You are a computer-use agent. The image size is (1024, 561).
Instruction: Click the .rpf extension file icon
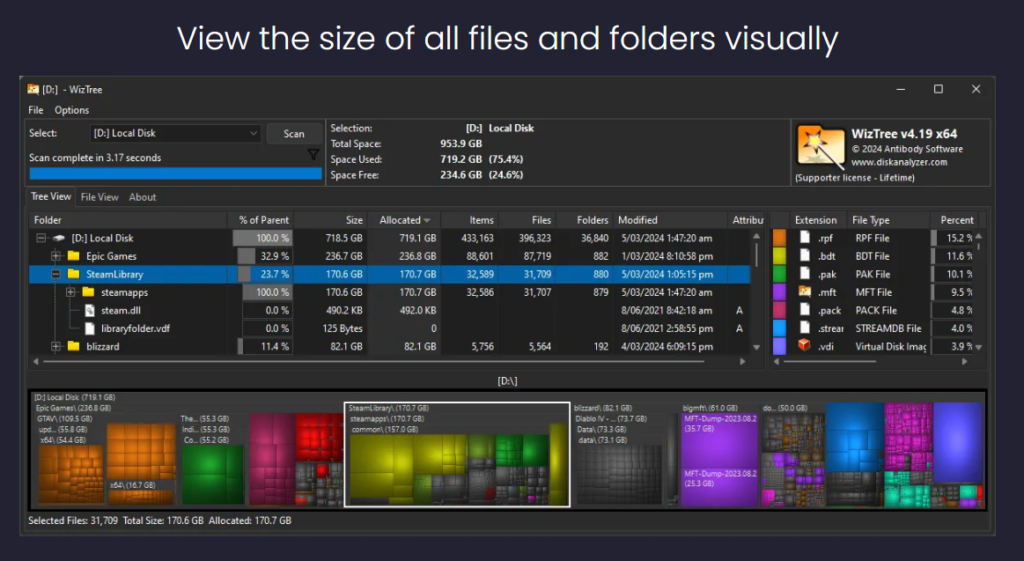click(805, 238)
